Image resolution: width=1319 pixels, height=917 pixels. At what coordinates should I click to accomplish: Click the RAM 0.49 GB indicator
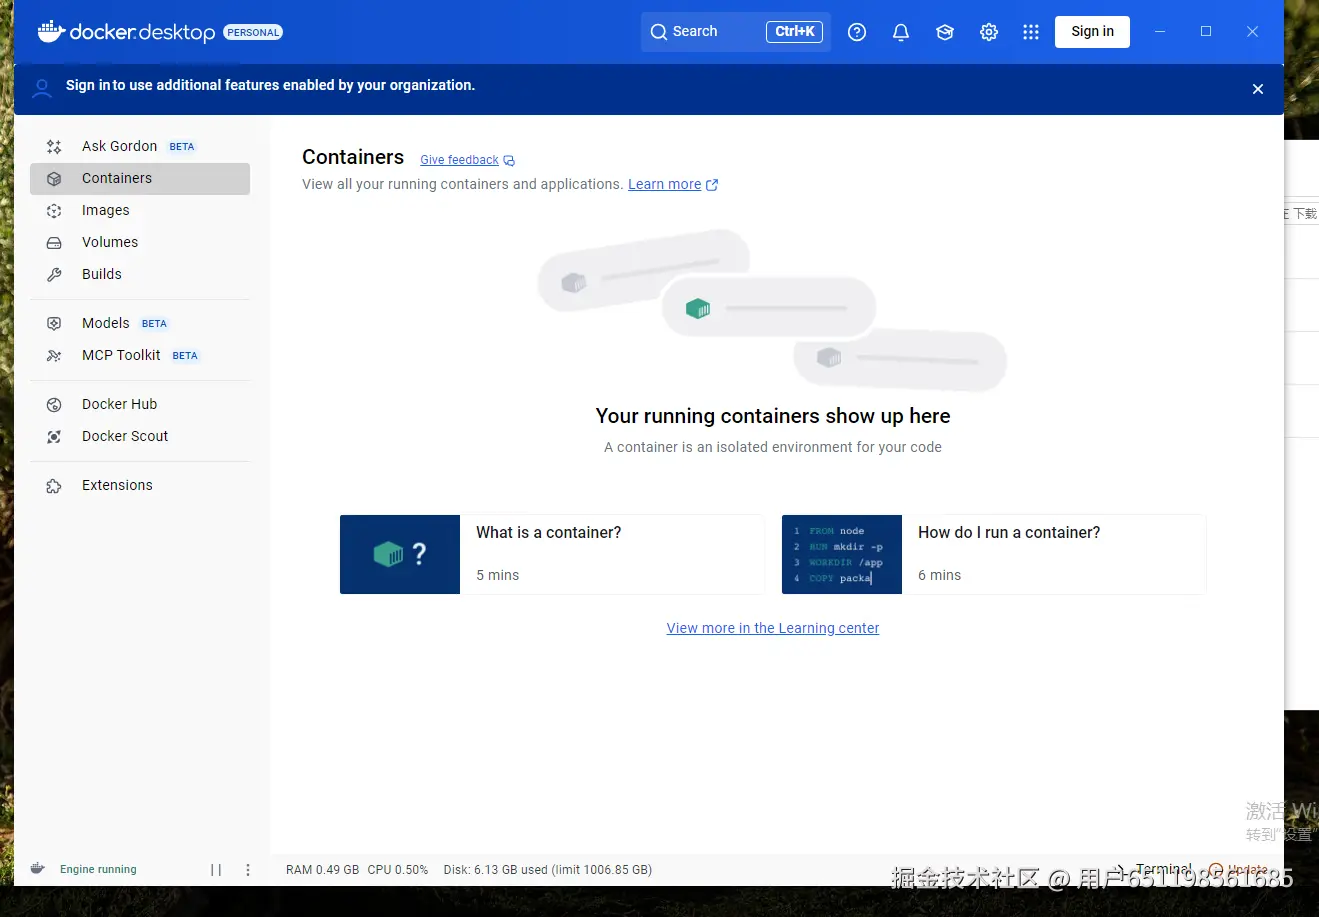pos(322,870)
